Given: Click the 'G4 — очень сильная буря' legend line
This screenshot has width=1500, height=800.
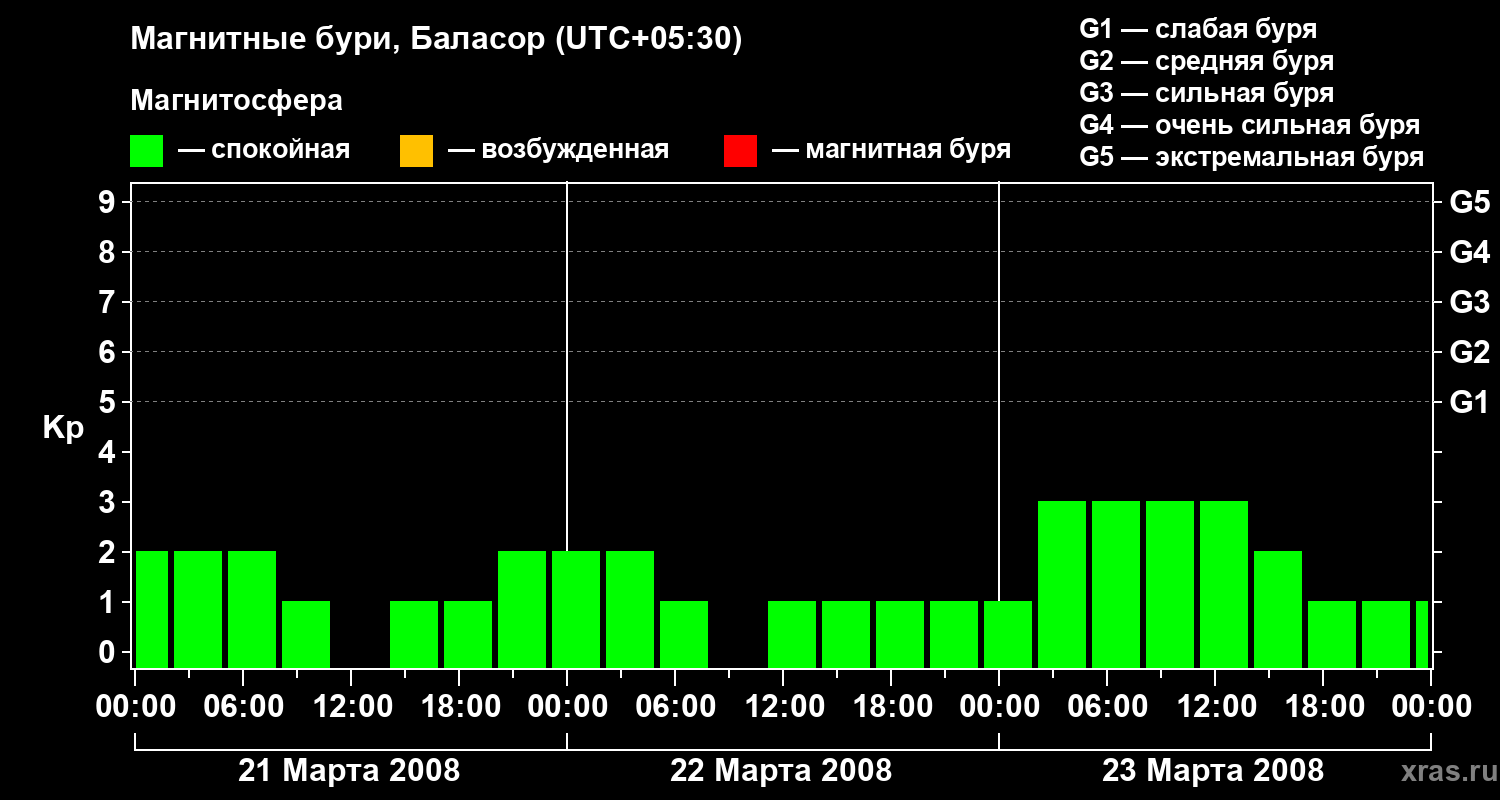Looking at the screenshot, I should tap(1250, 125).
